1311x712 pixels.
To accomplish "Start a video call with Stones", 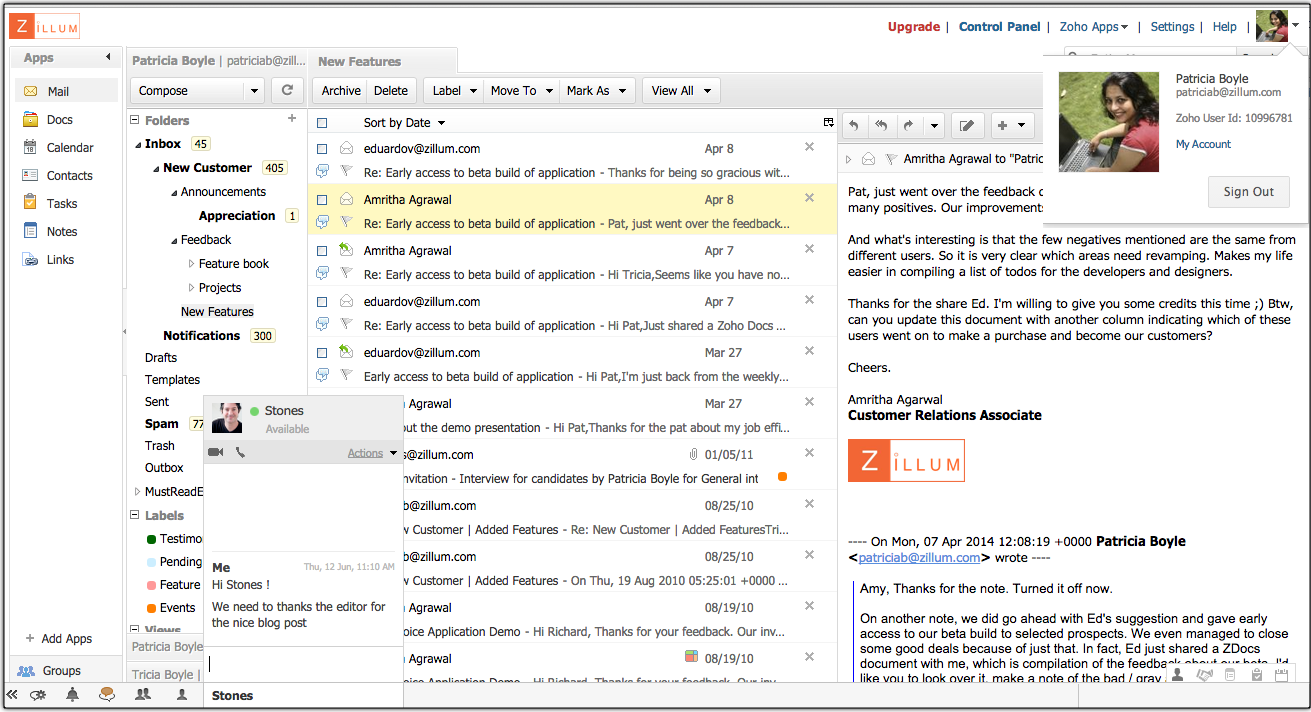I will click(215, 453).
